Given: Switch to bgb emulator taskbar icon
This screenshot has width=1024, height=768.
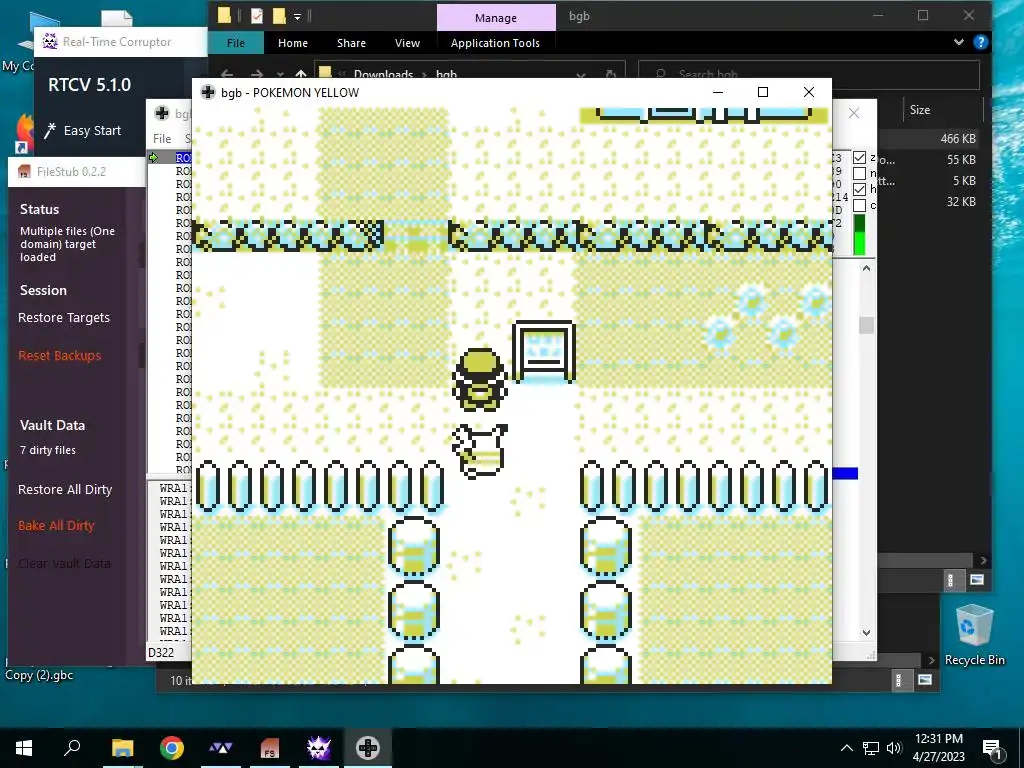Looking at the screenshot, I should pyautogui.click(x=368, y=748).
